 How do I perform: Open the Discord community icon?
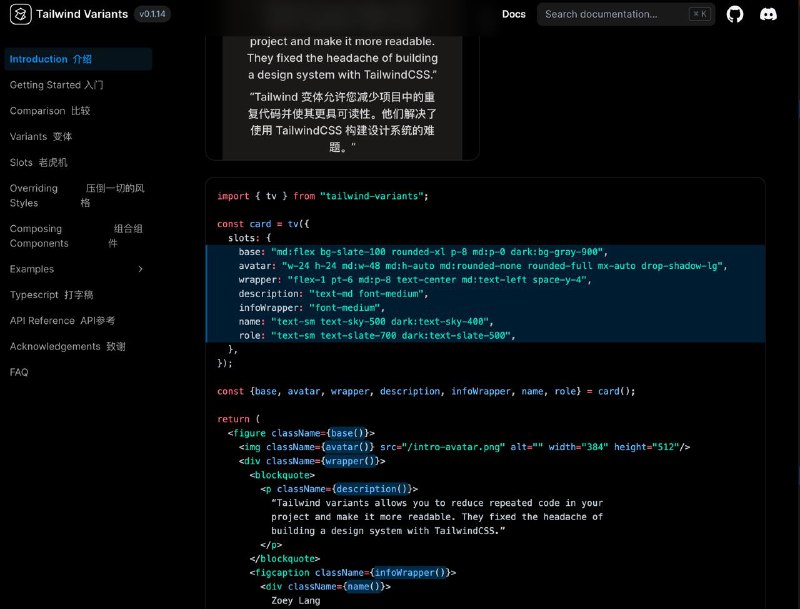(x=766, y=14)
